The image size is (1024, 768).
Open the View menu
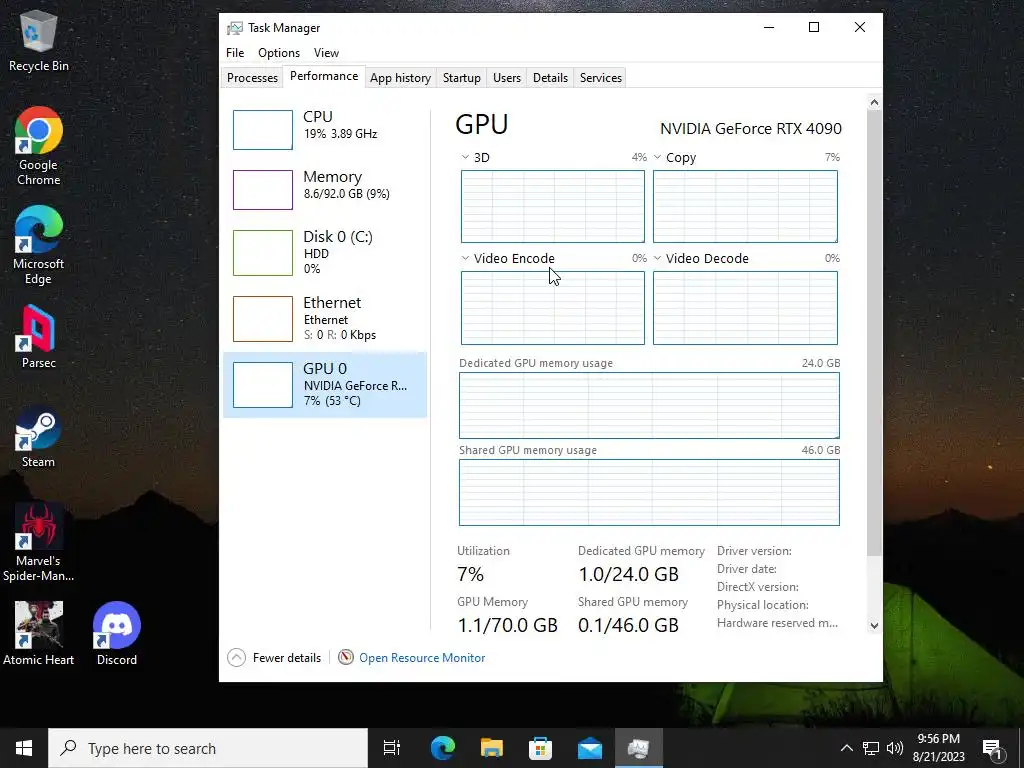click(x=326, y=53)
